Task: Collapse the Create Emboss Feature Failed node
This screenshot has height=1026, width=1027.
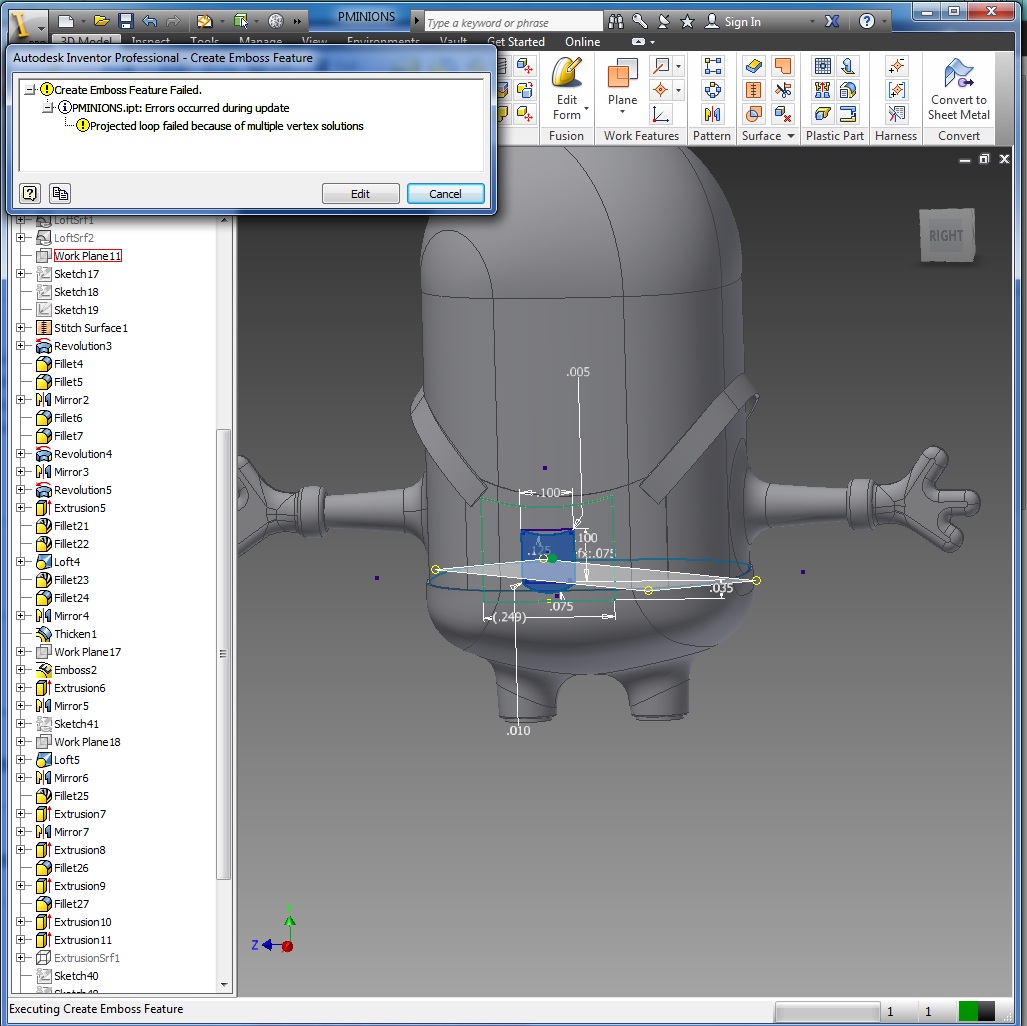Action: [29, 90]
